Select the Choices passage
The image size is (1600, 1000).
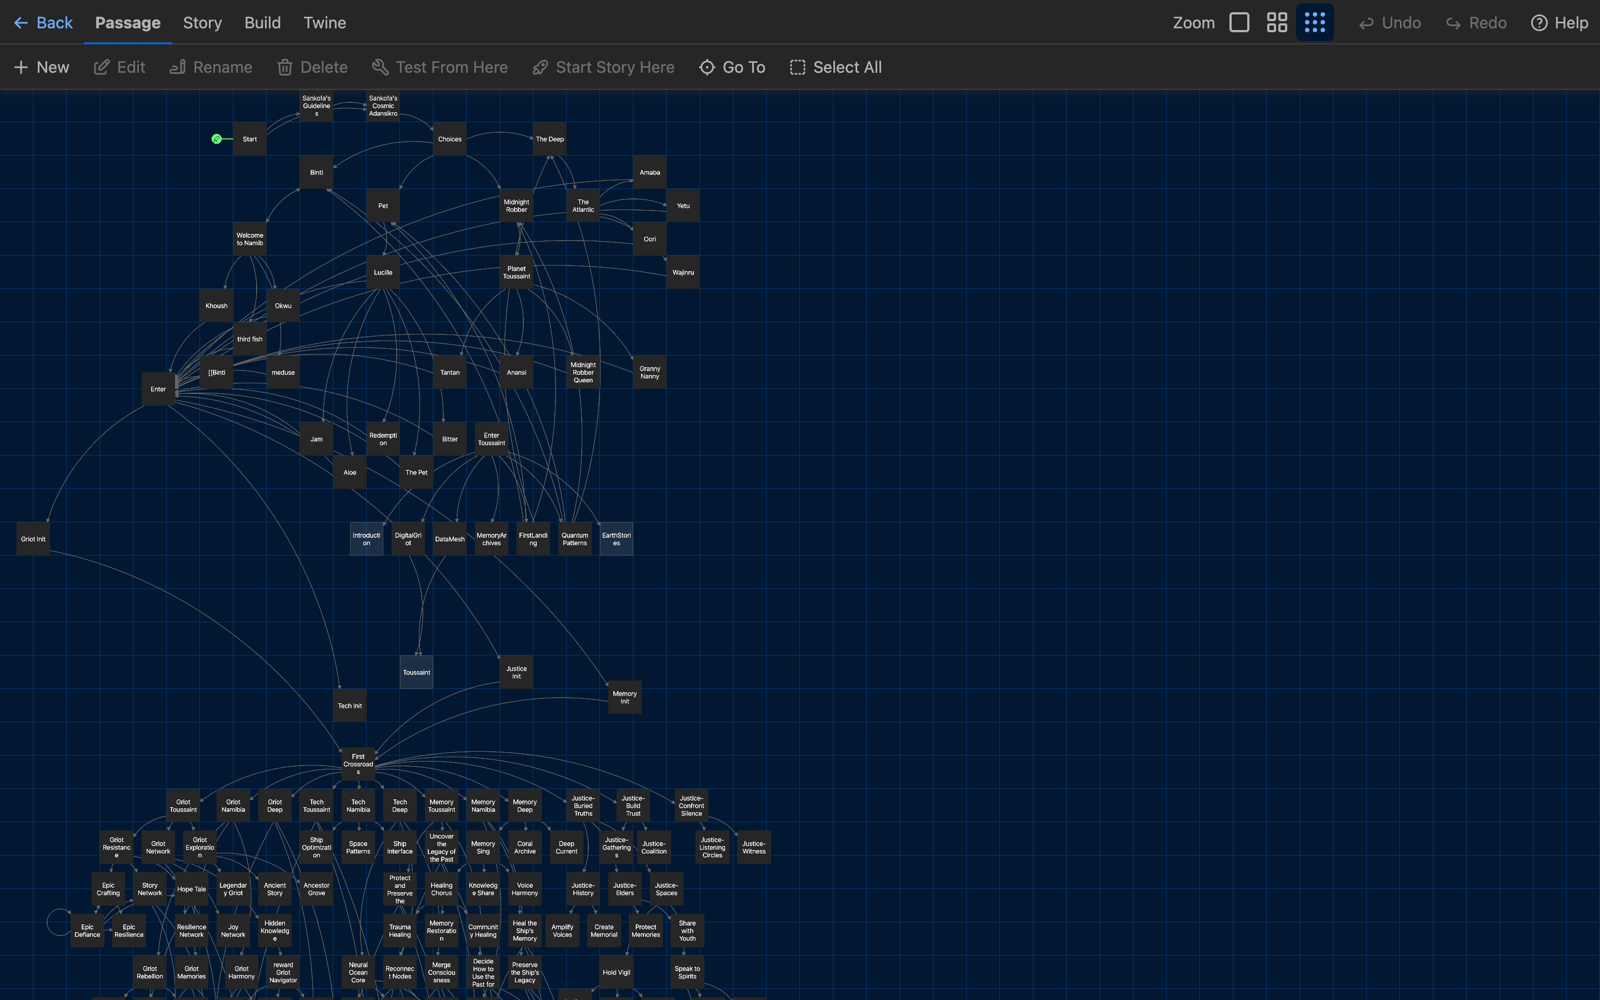point(450,139)
